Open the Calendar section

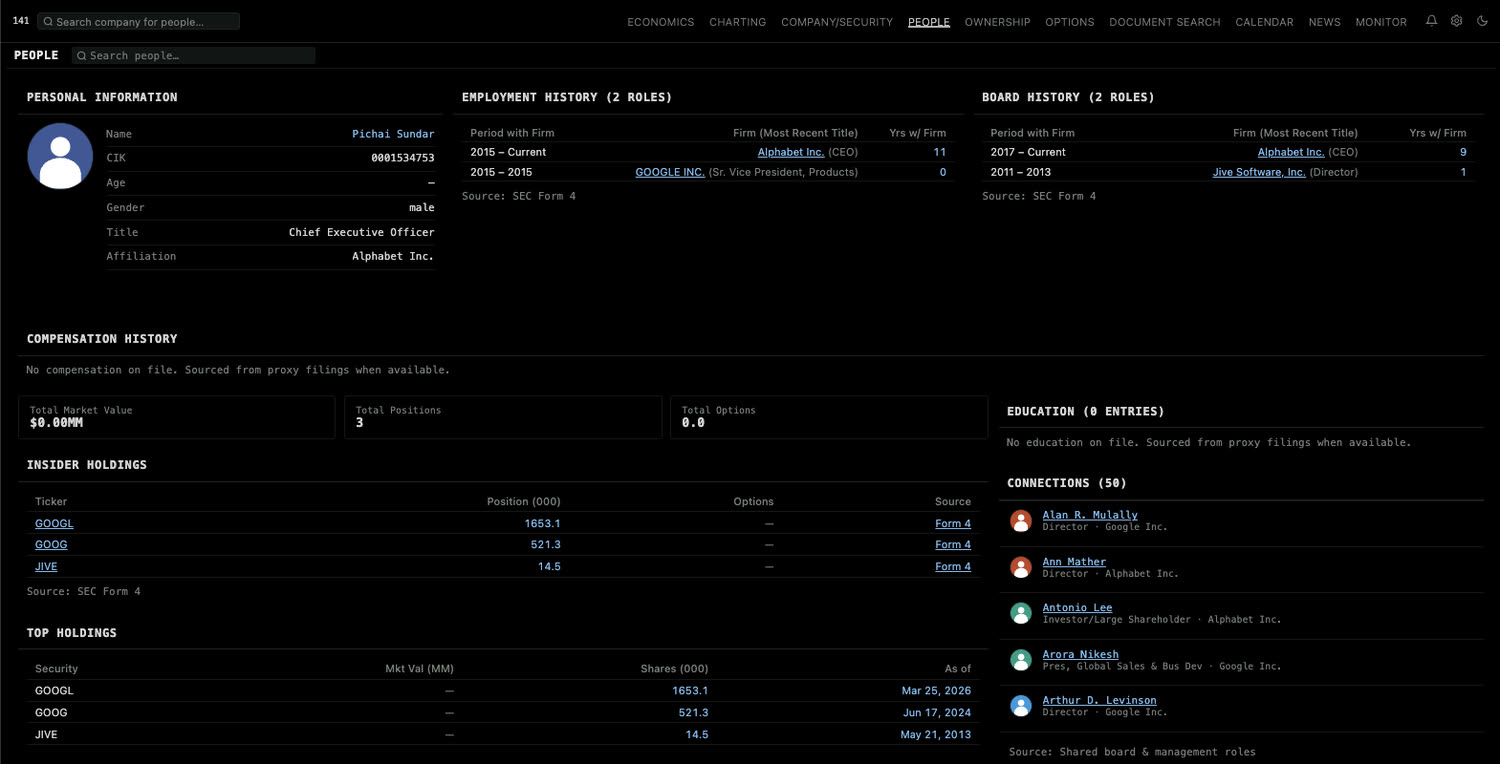pos(1264,22)
